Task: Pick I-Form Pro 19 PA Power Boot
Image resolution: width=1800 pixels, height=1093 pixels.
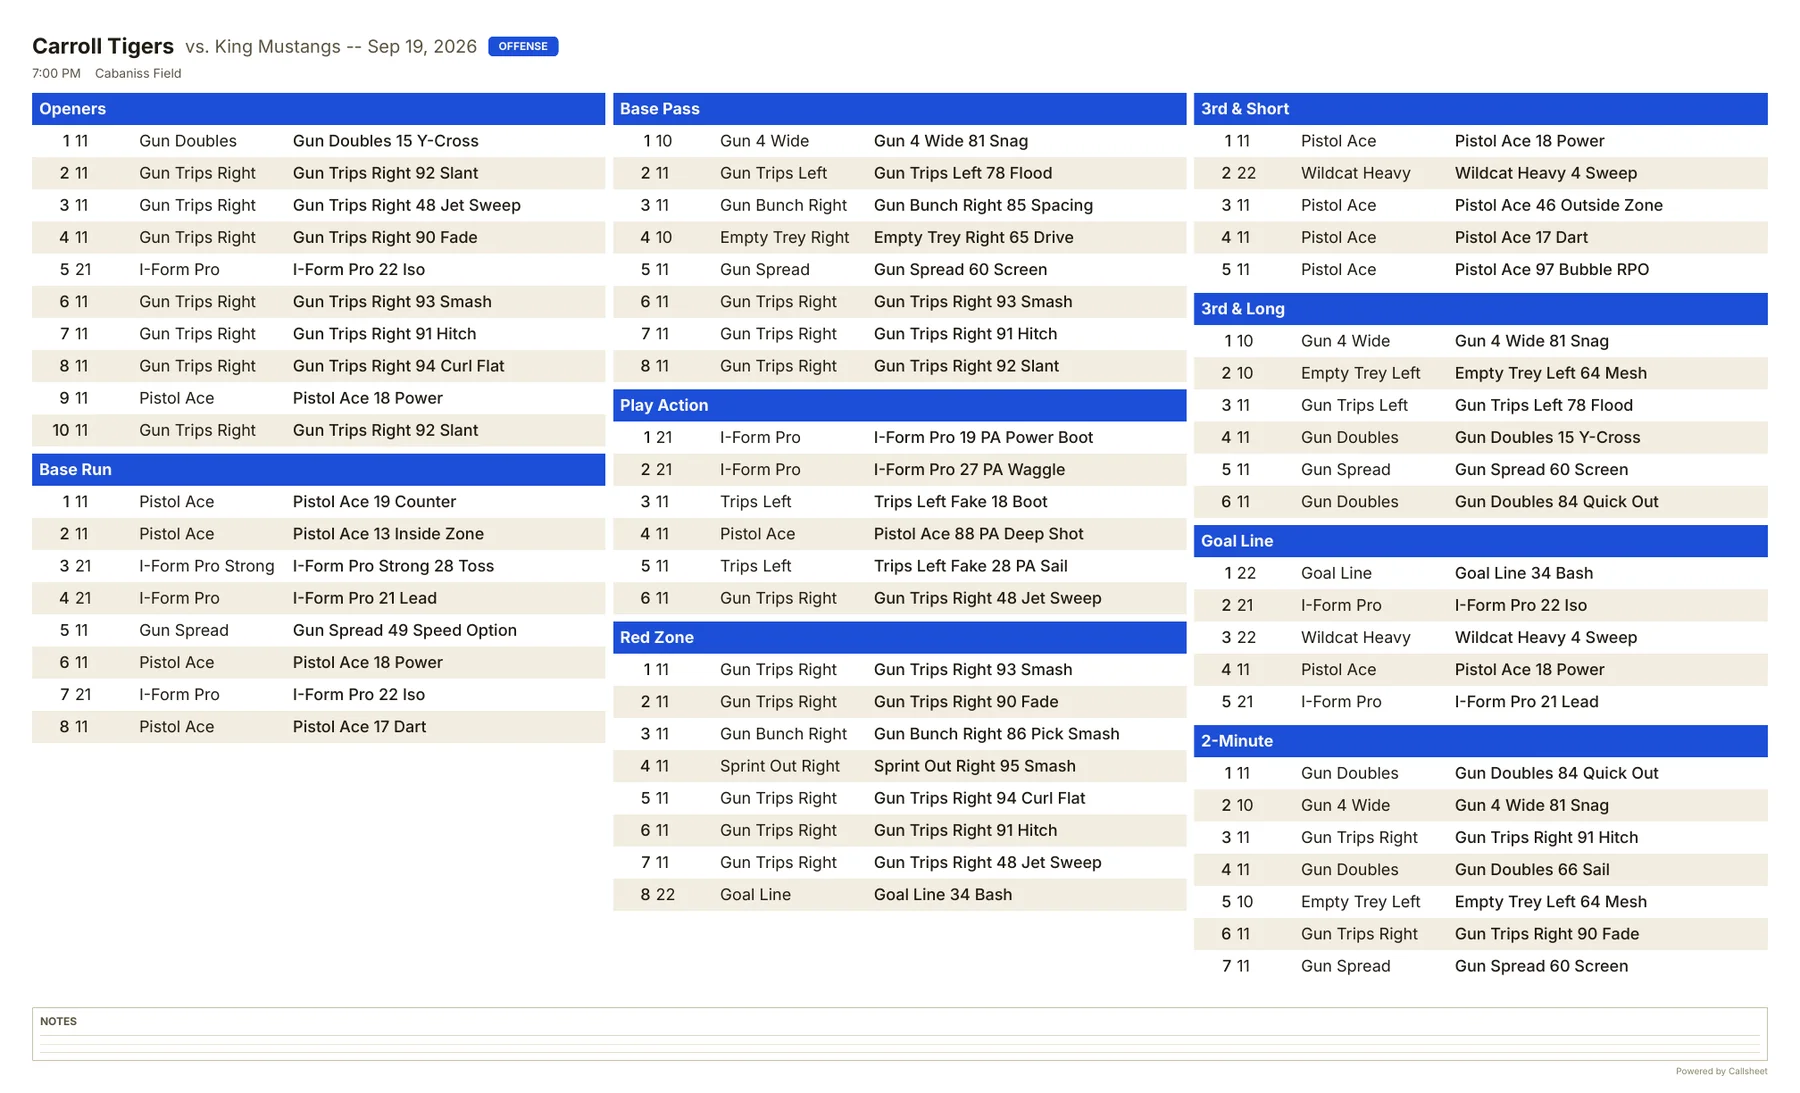Action: tap(983, 438)
